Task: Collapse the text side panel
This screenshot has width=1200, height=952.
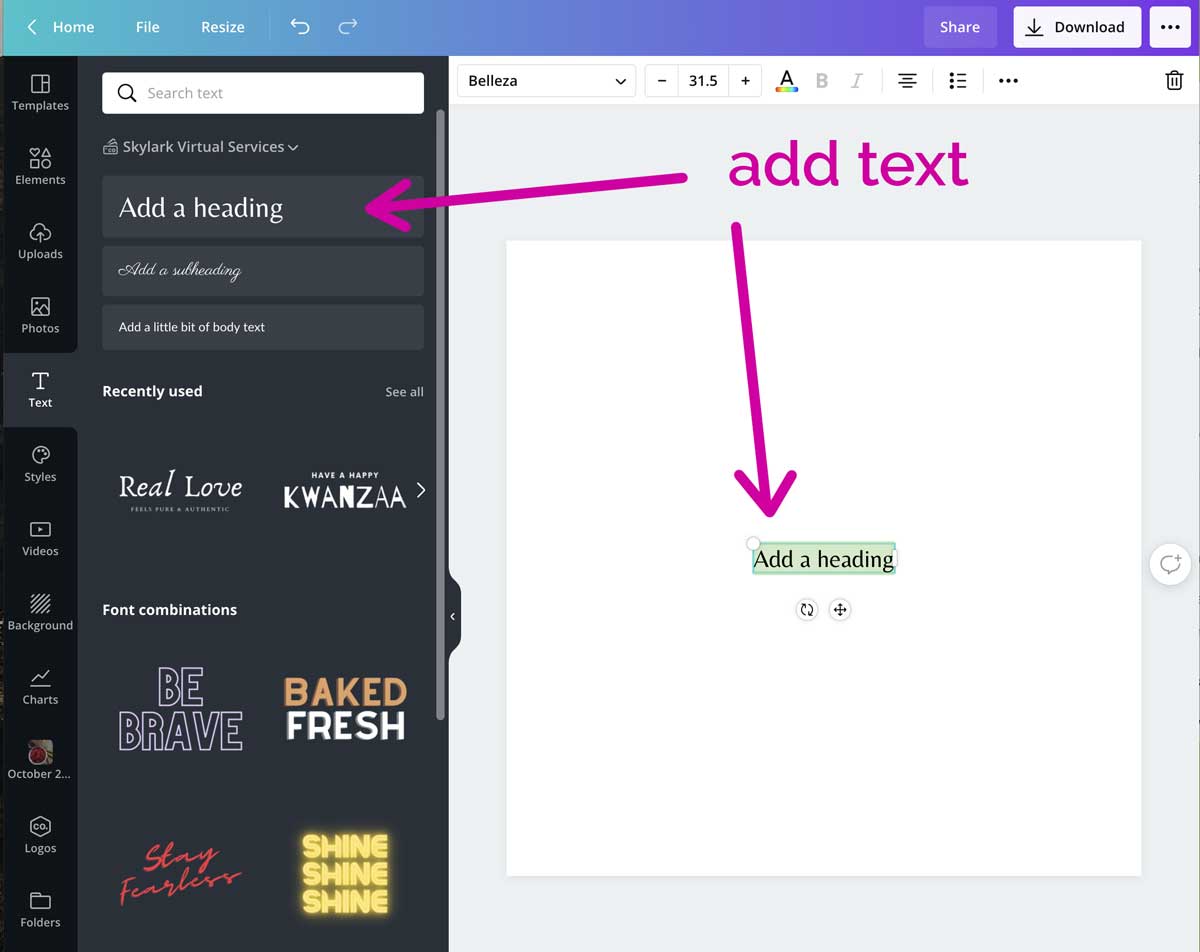Action: 452,616
